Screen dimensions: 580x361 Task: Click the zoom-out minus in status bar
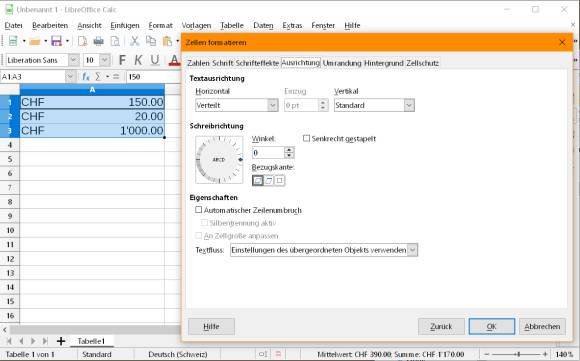pyautogui.click(x=487, y=354)
